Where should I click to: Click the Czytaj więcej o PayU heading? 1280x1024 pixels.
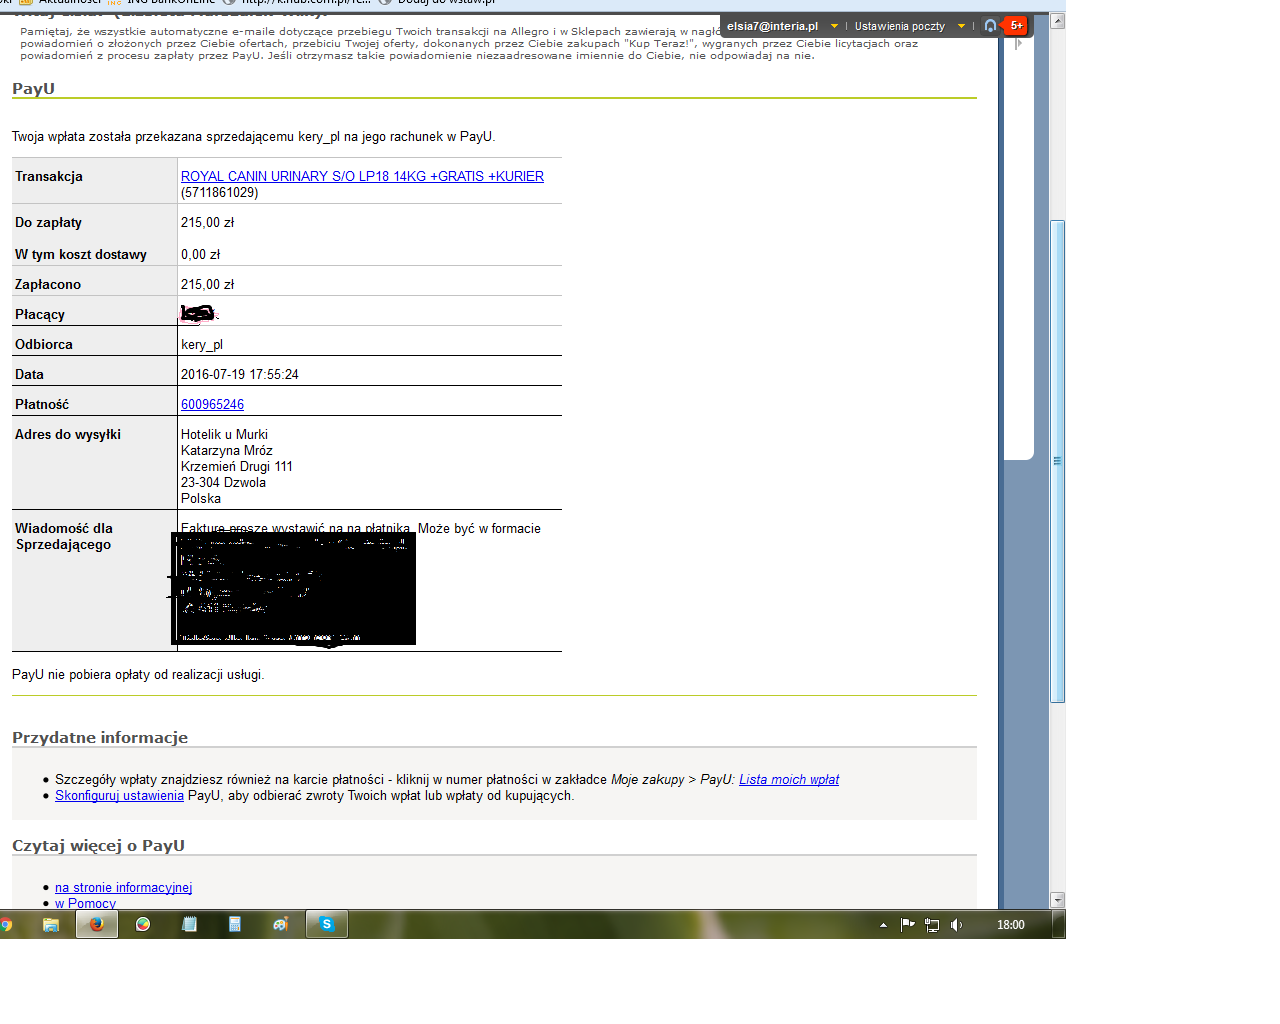click(x=99, y=846)
